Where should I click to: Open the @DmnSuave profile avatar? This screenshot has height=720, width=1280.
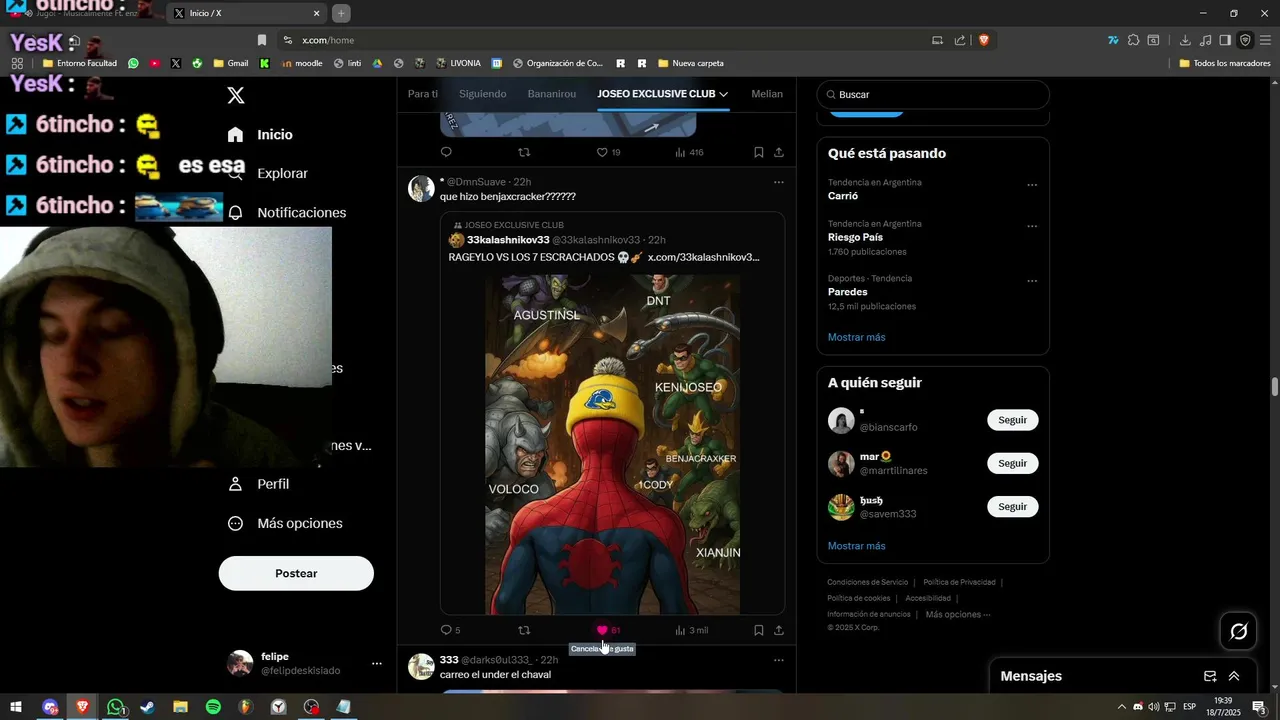tap(421, 188)
